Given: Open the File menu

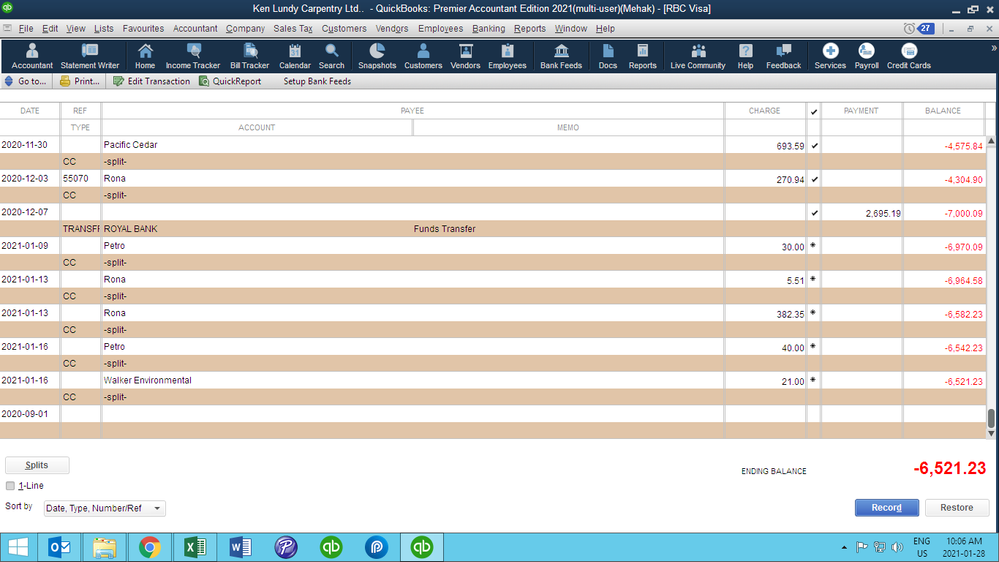Looking at the screenshot, I should [26, 29].
